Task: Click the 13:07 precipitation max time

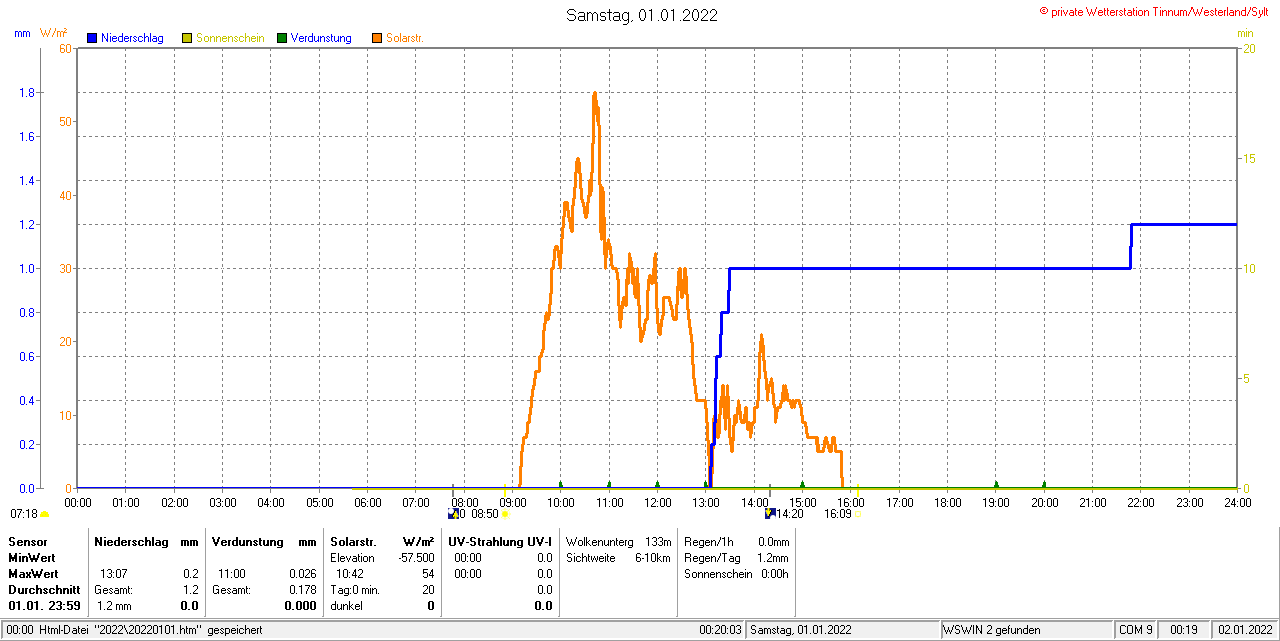Action: point(113,574)
